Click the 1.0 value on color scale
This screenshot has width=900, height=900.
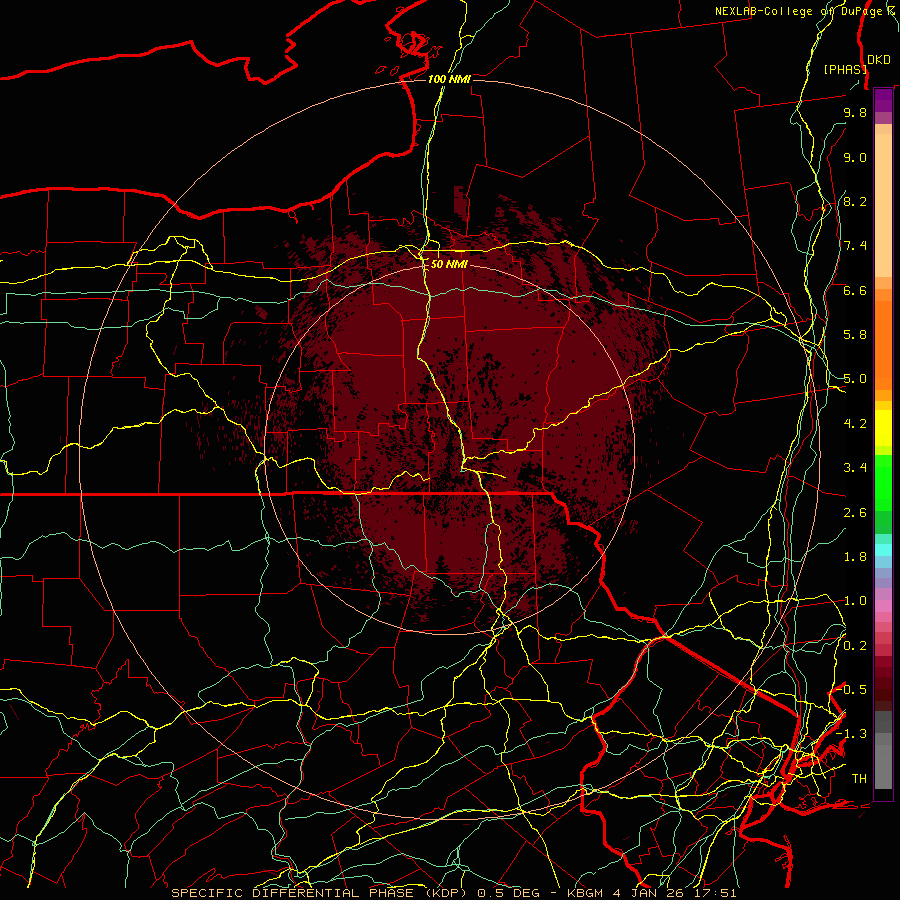(x=855, y=601)
